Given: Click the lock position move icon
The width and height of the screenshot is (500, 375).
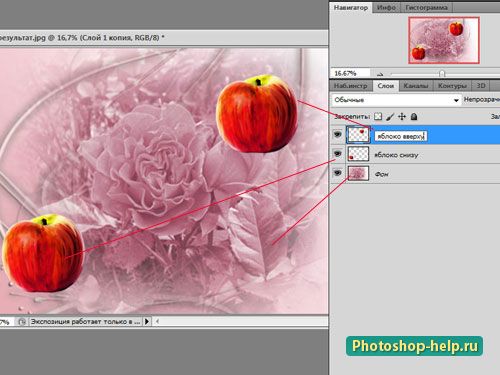Looking at the screenshot, I should [402, 116].
